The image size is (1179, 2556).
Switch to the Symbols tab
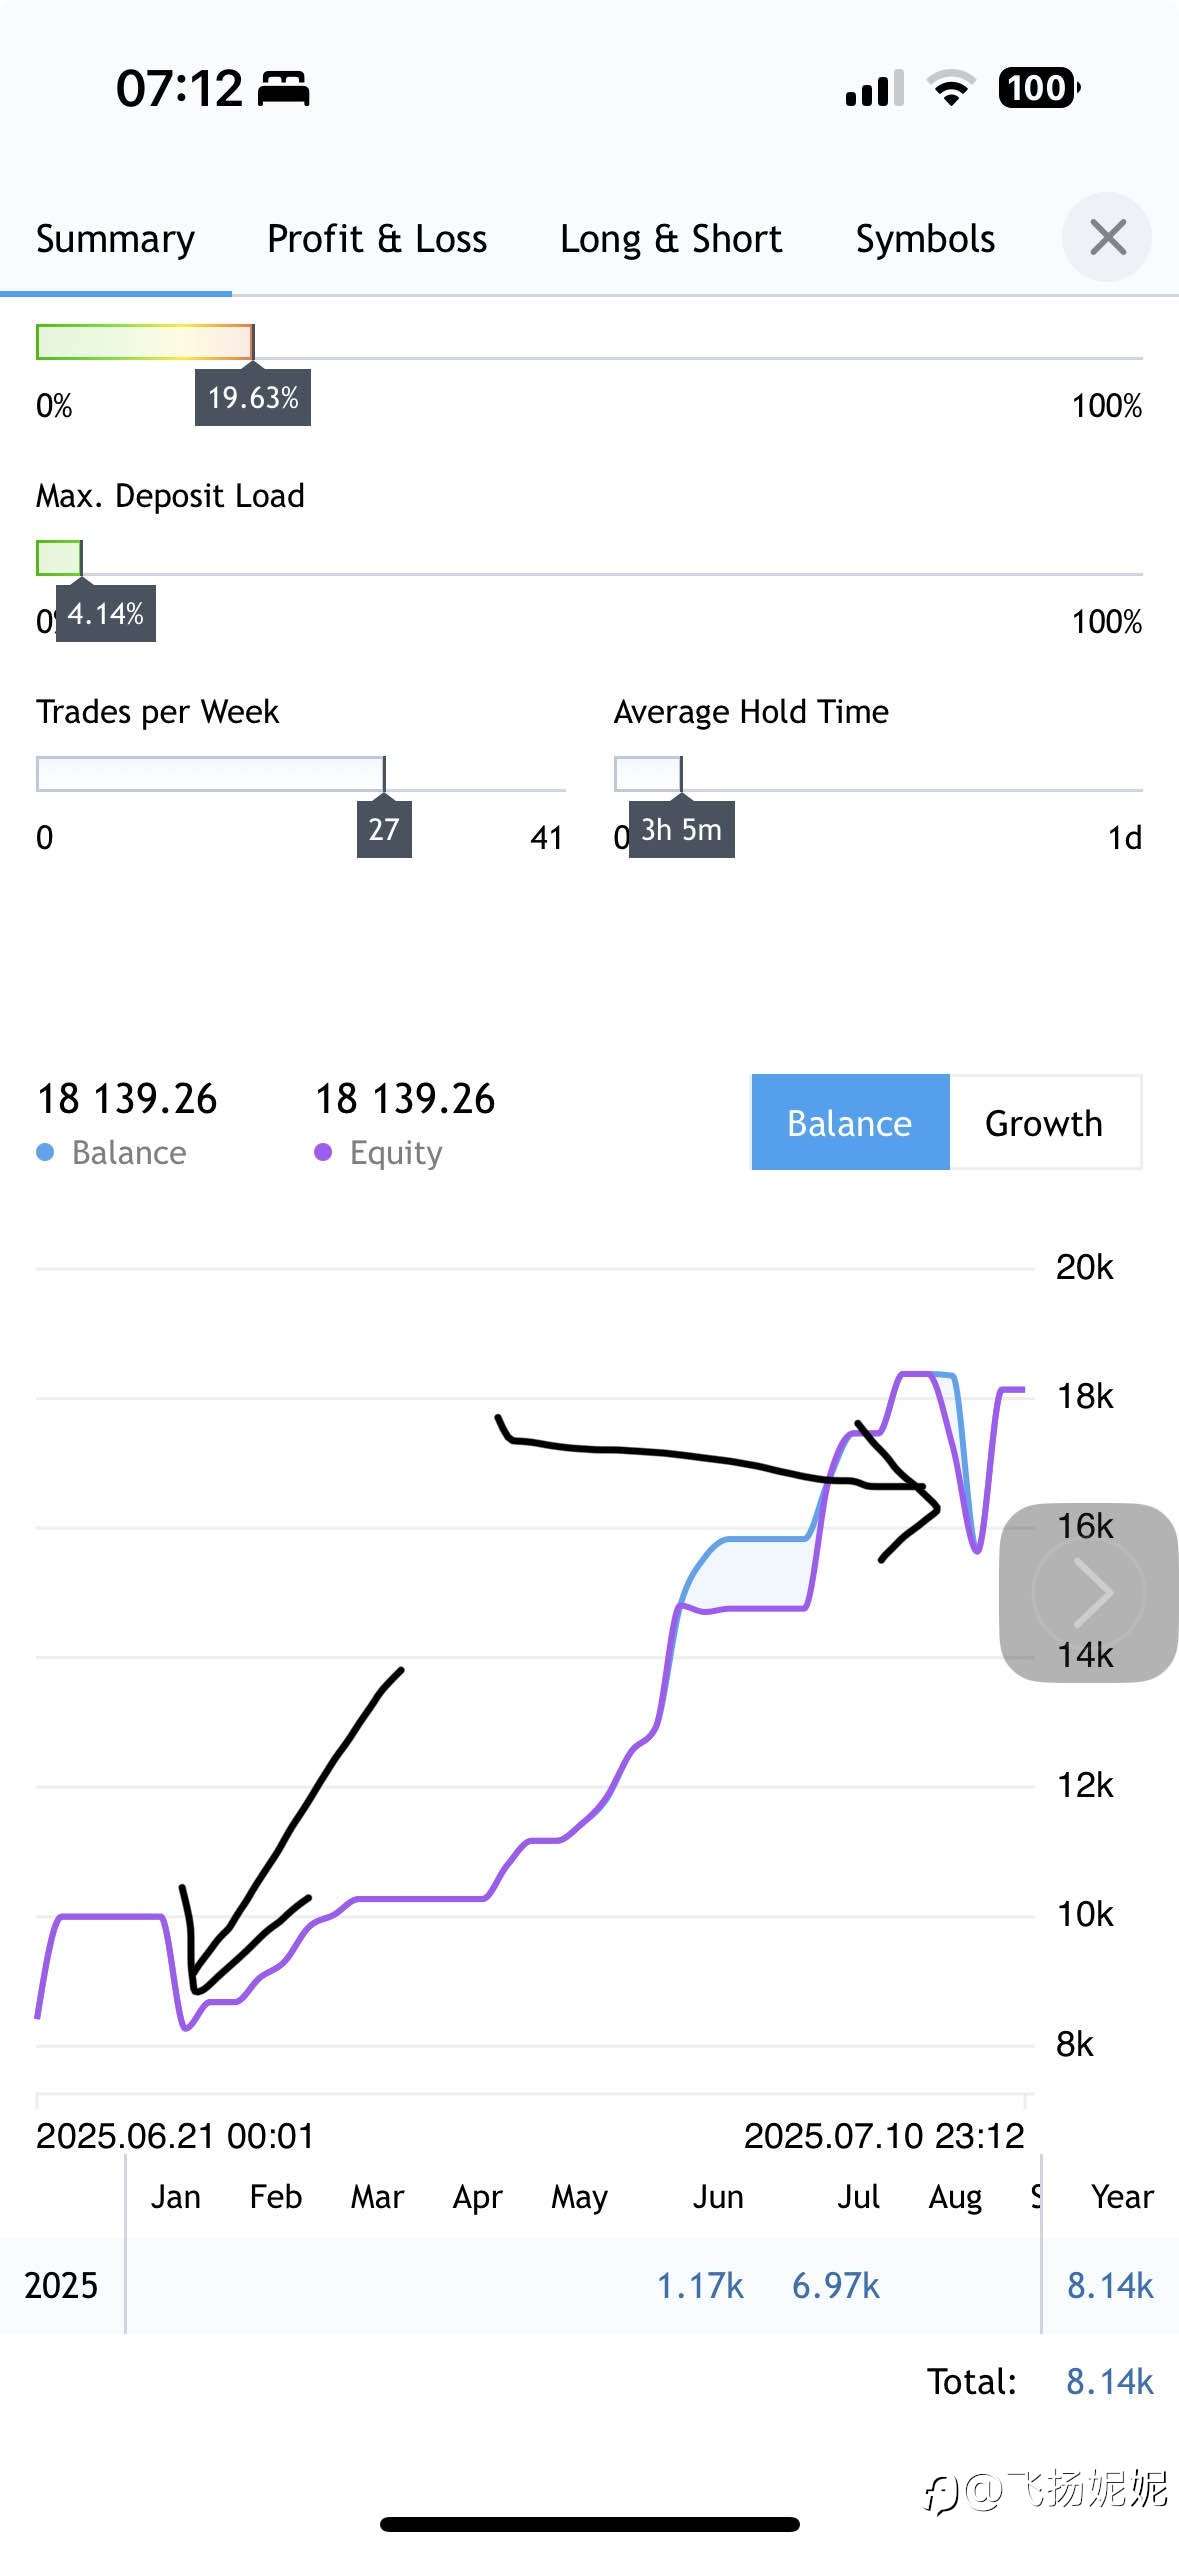point(925,240)
